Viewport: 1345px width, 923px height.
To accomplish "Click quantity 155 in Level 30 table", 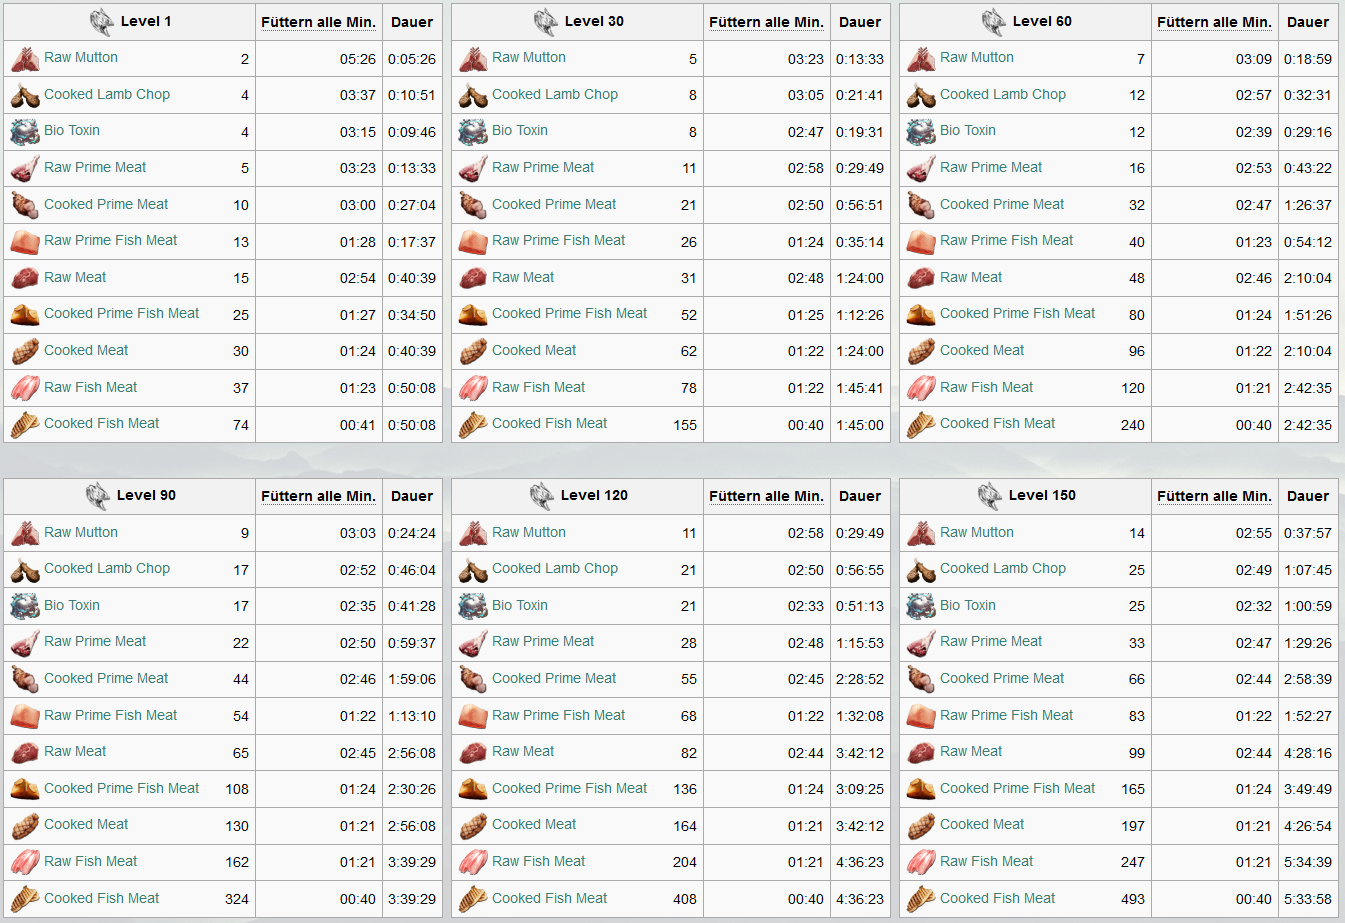I will (x=685, y=425).
